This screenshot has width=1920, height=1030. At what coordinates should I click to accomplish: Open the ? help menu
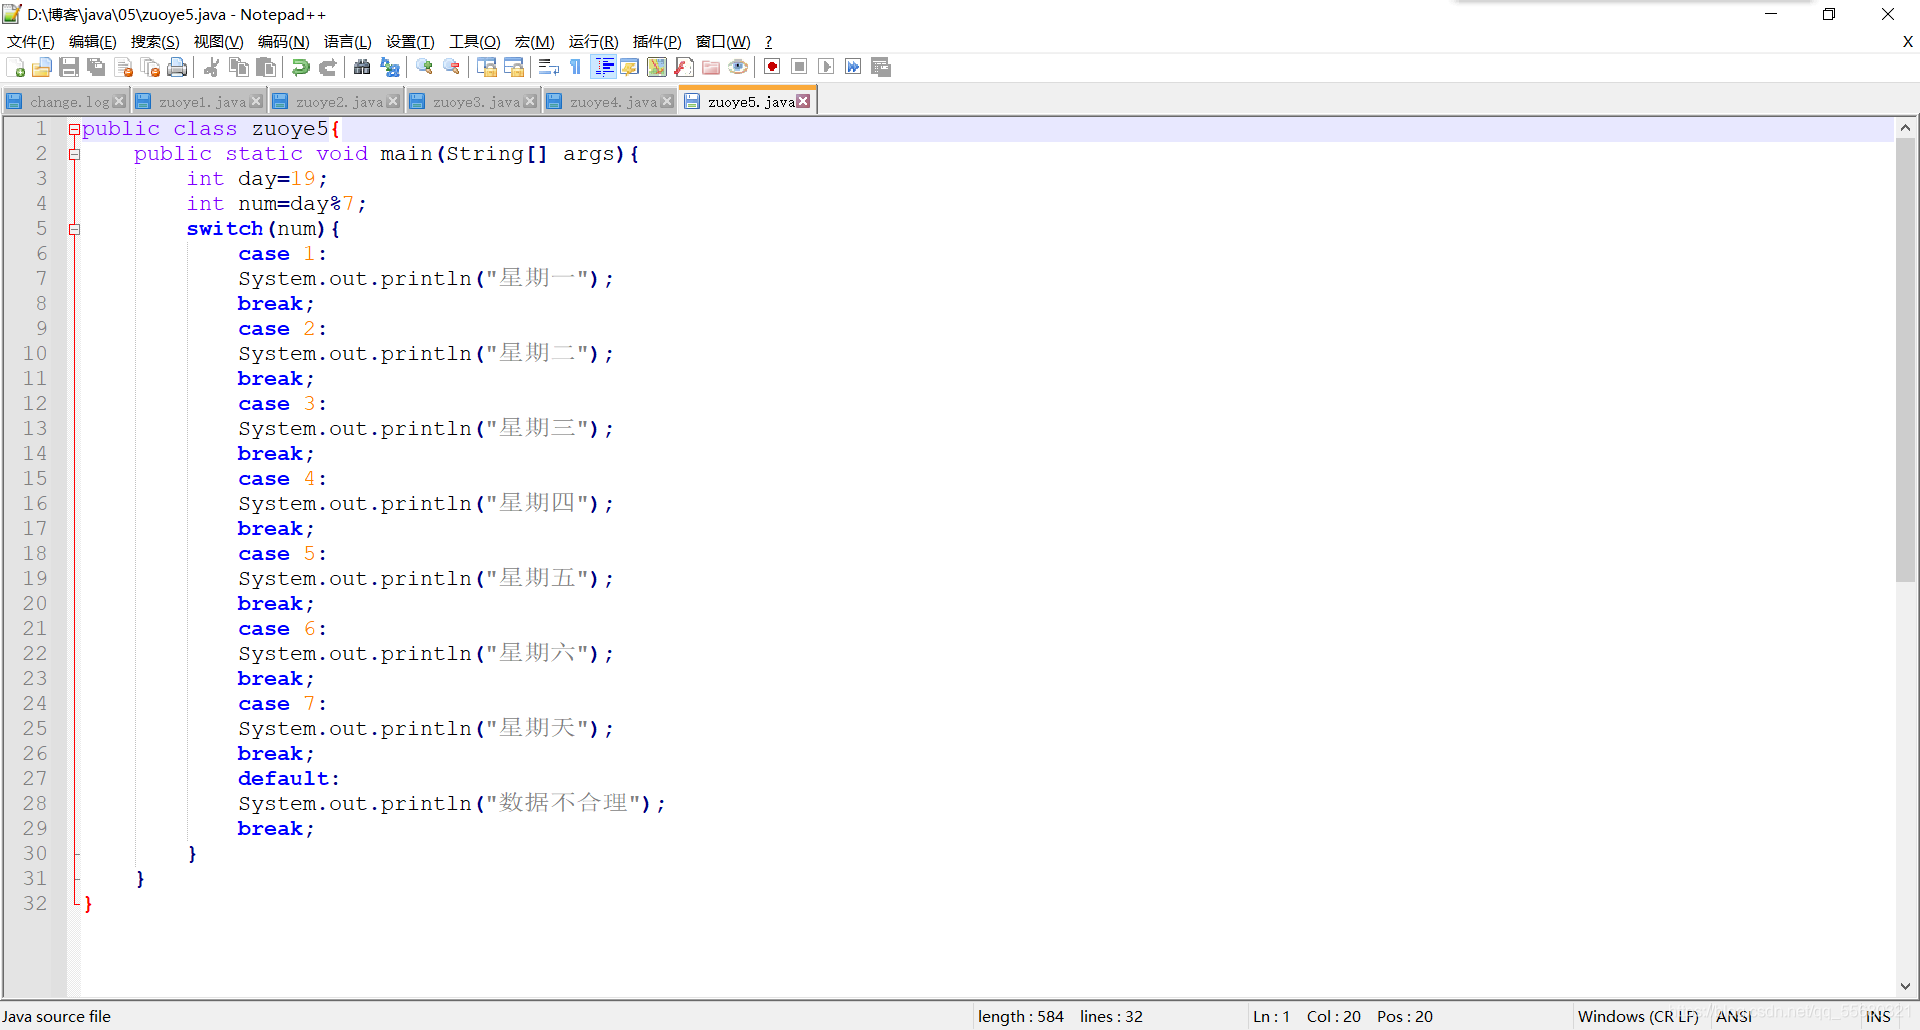pyautogui.click(x=768, y=42)
